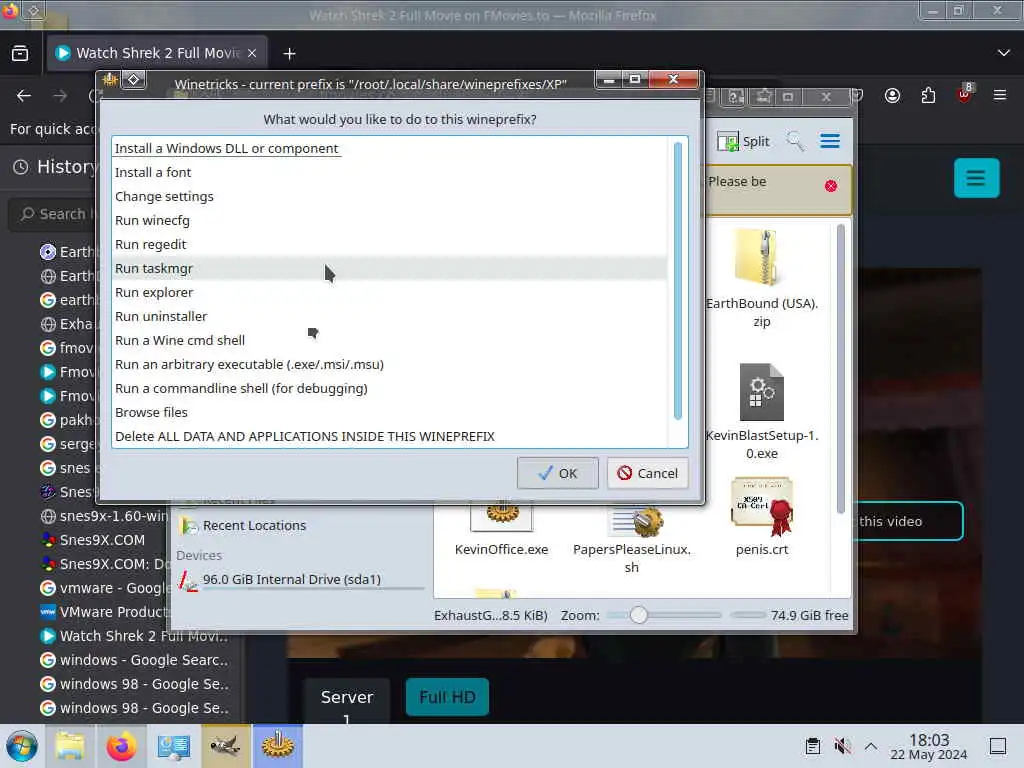
Task: Open 'vmware - Google' history entry
Action: pos(103,588)
